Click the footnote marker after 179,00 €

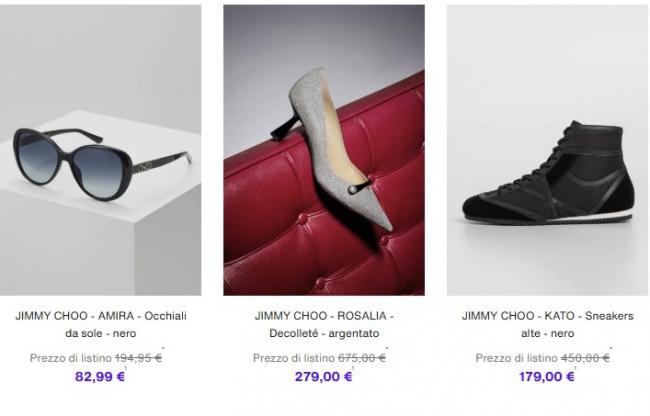(575, 368)
